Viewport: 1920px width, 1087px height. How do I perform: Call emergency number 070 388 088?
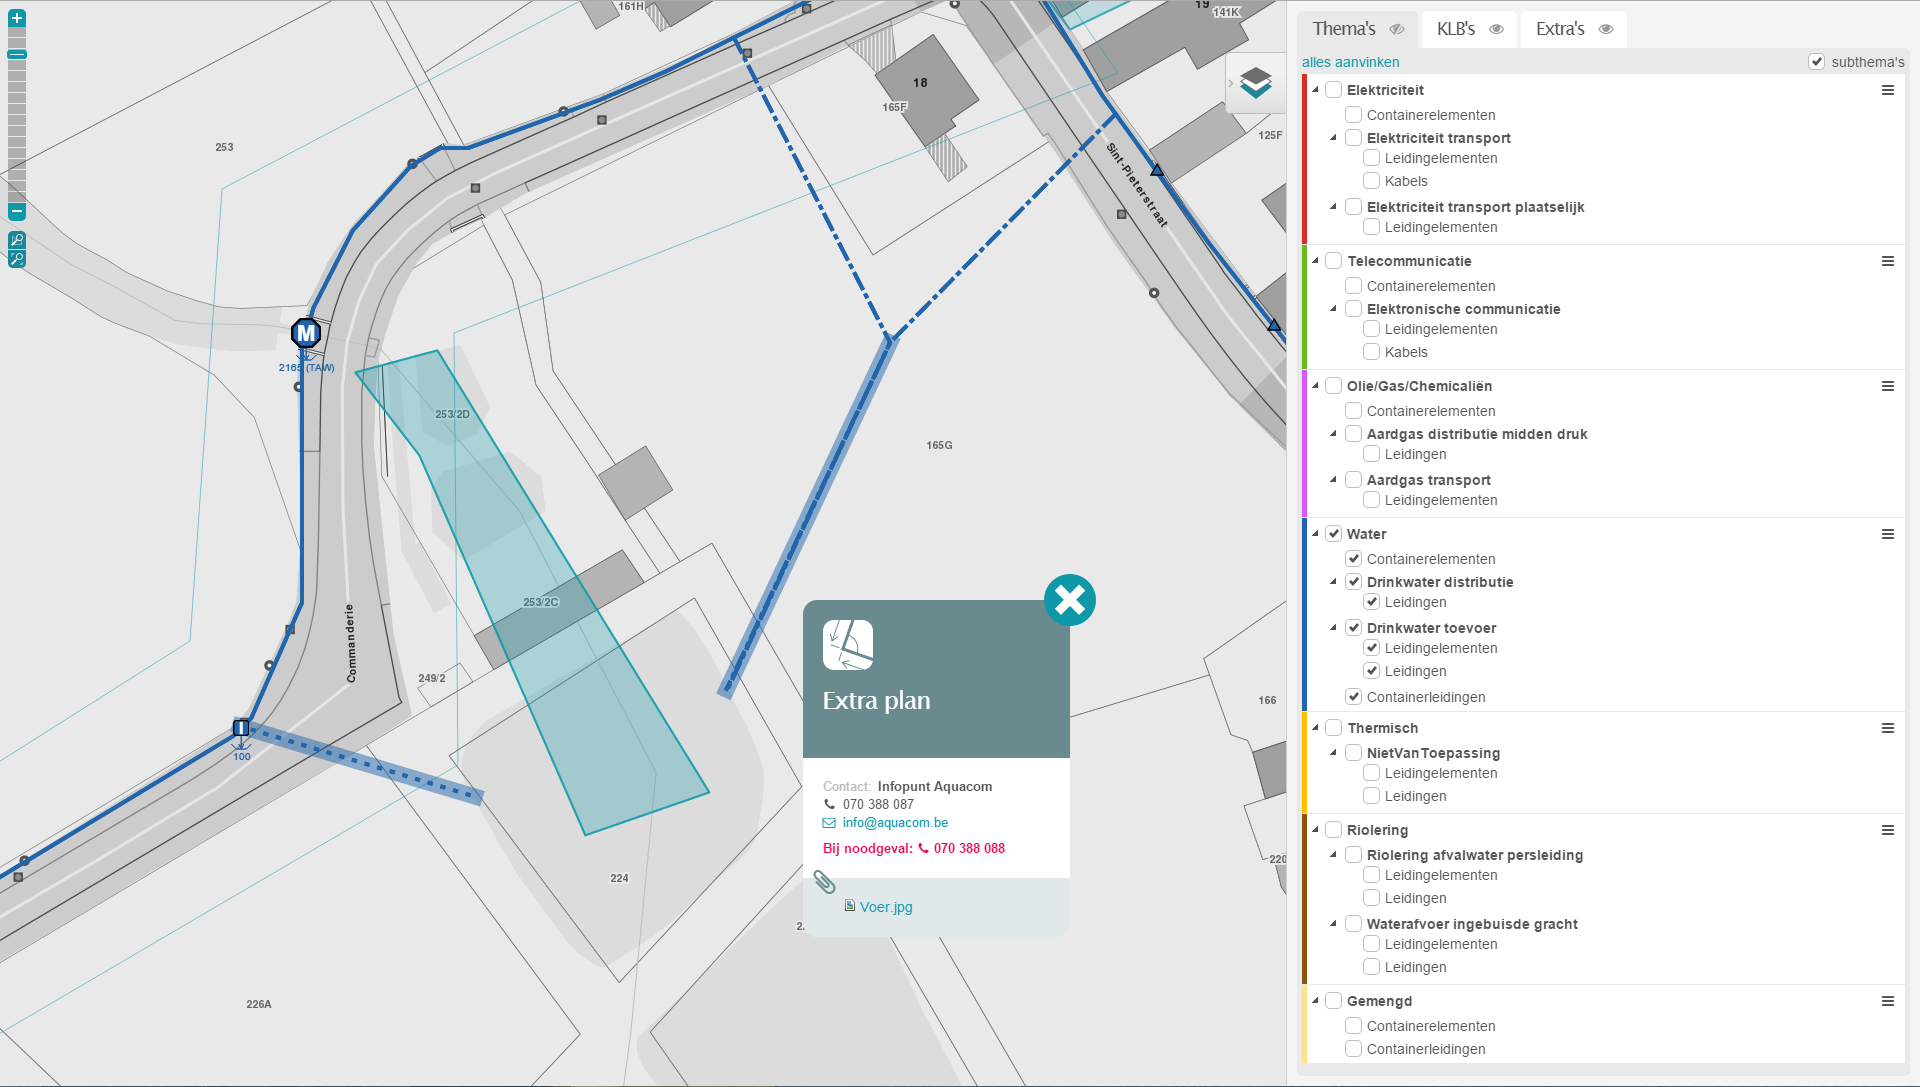click(969, 848)
